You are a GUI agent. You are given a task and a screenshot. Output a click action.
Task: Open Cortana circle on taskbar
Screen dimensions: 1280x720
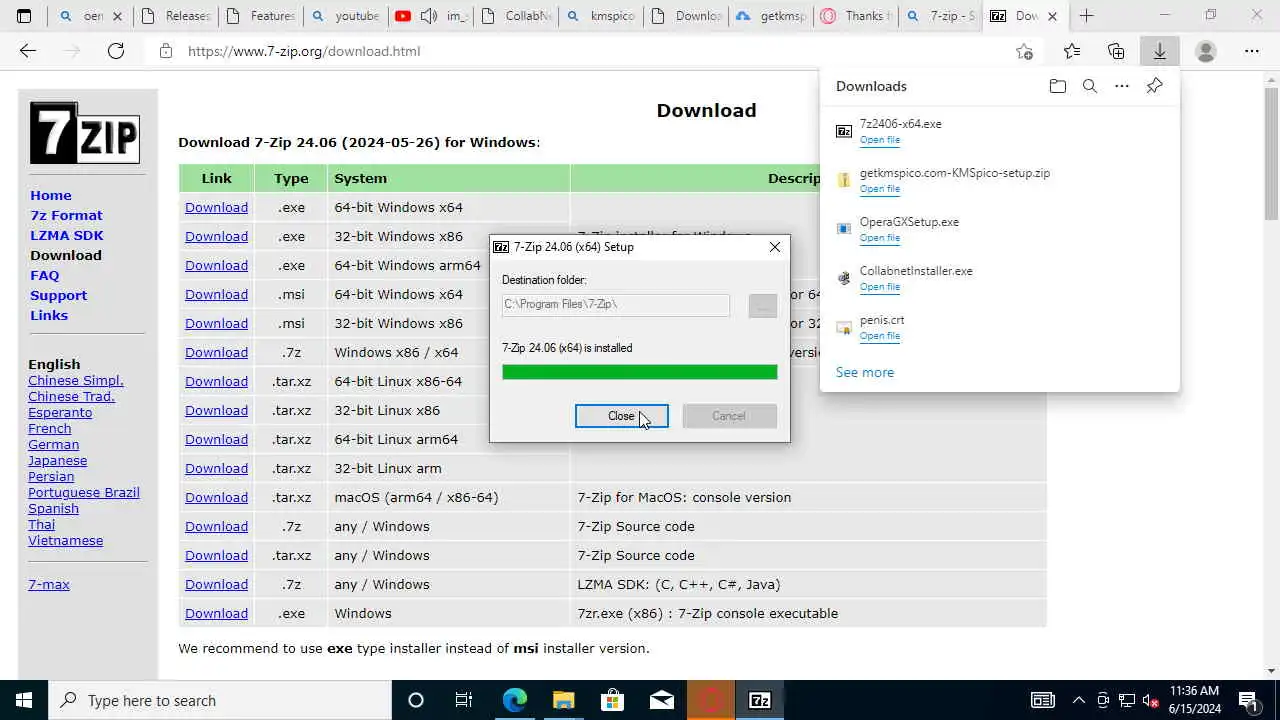pyautogui.click(x=416, y=700)
